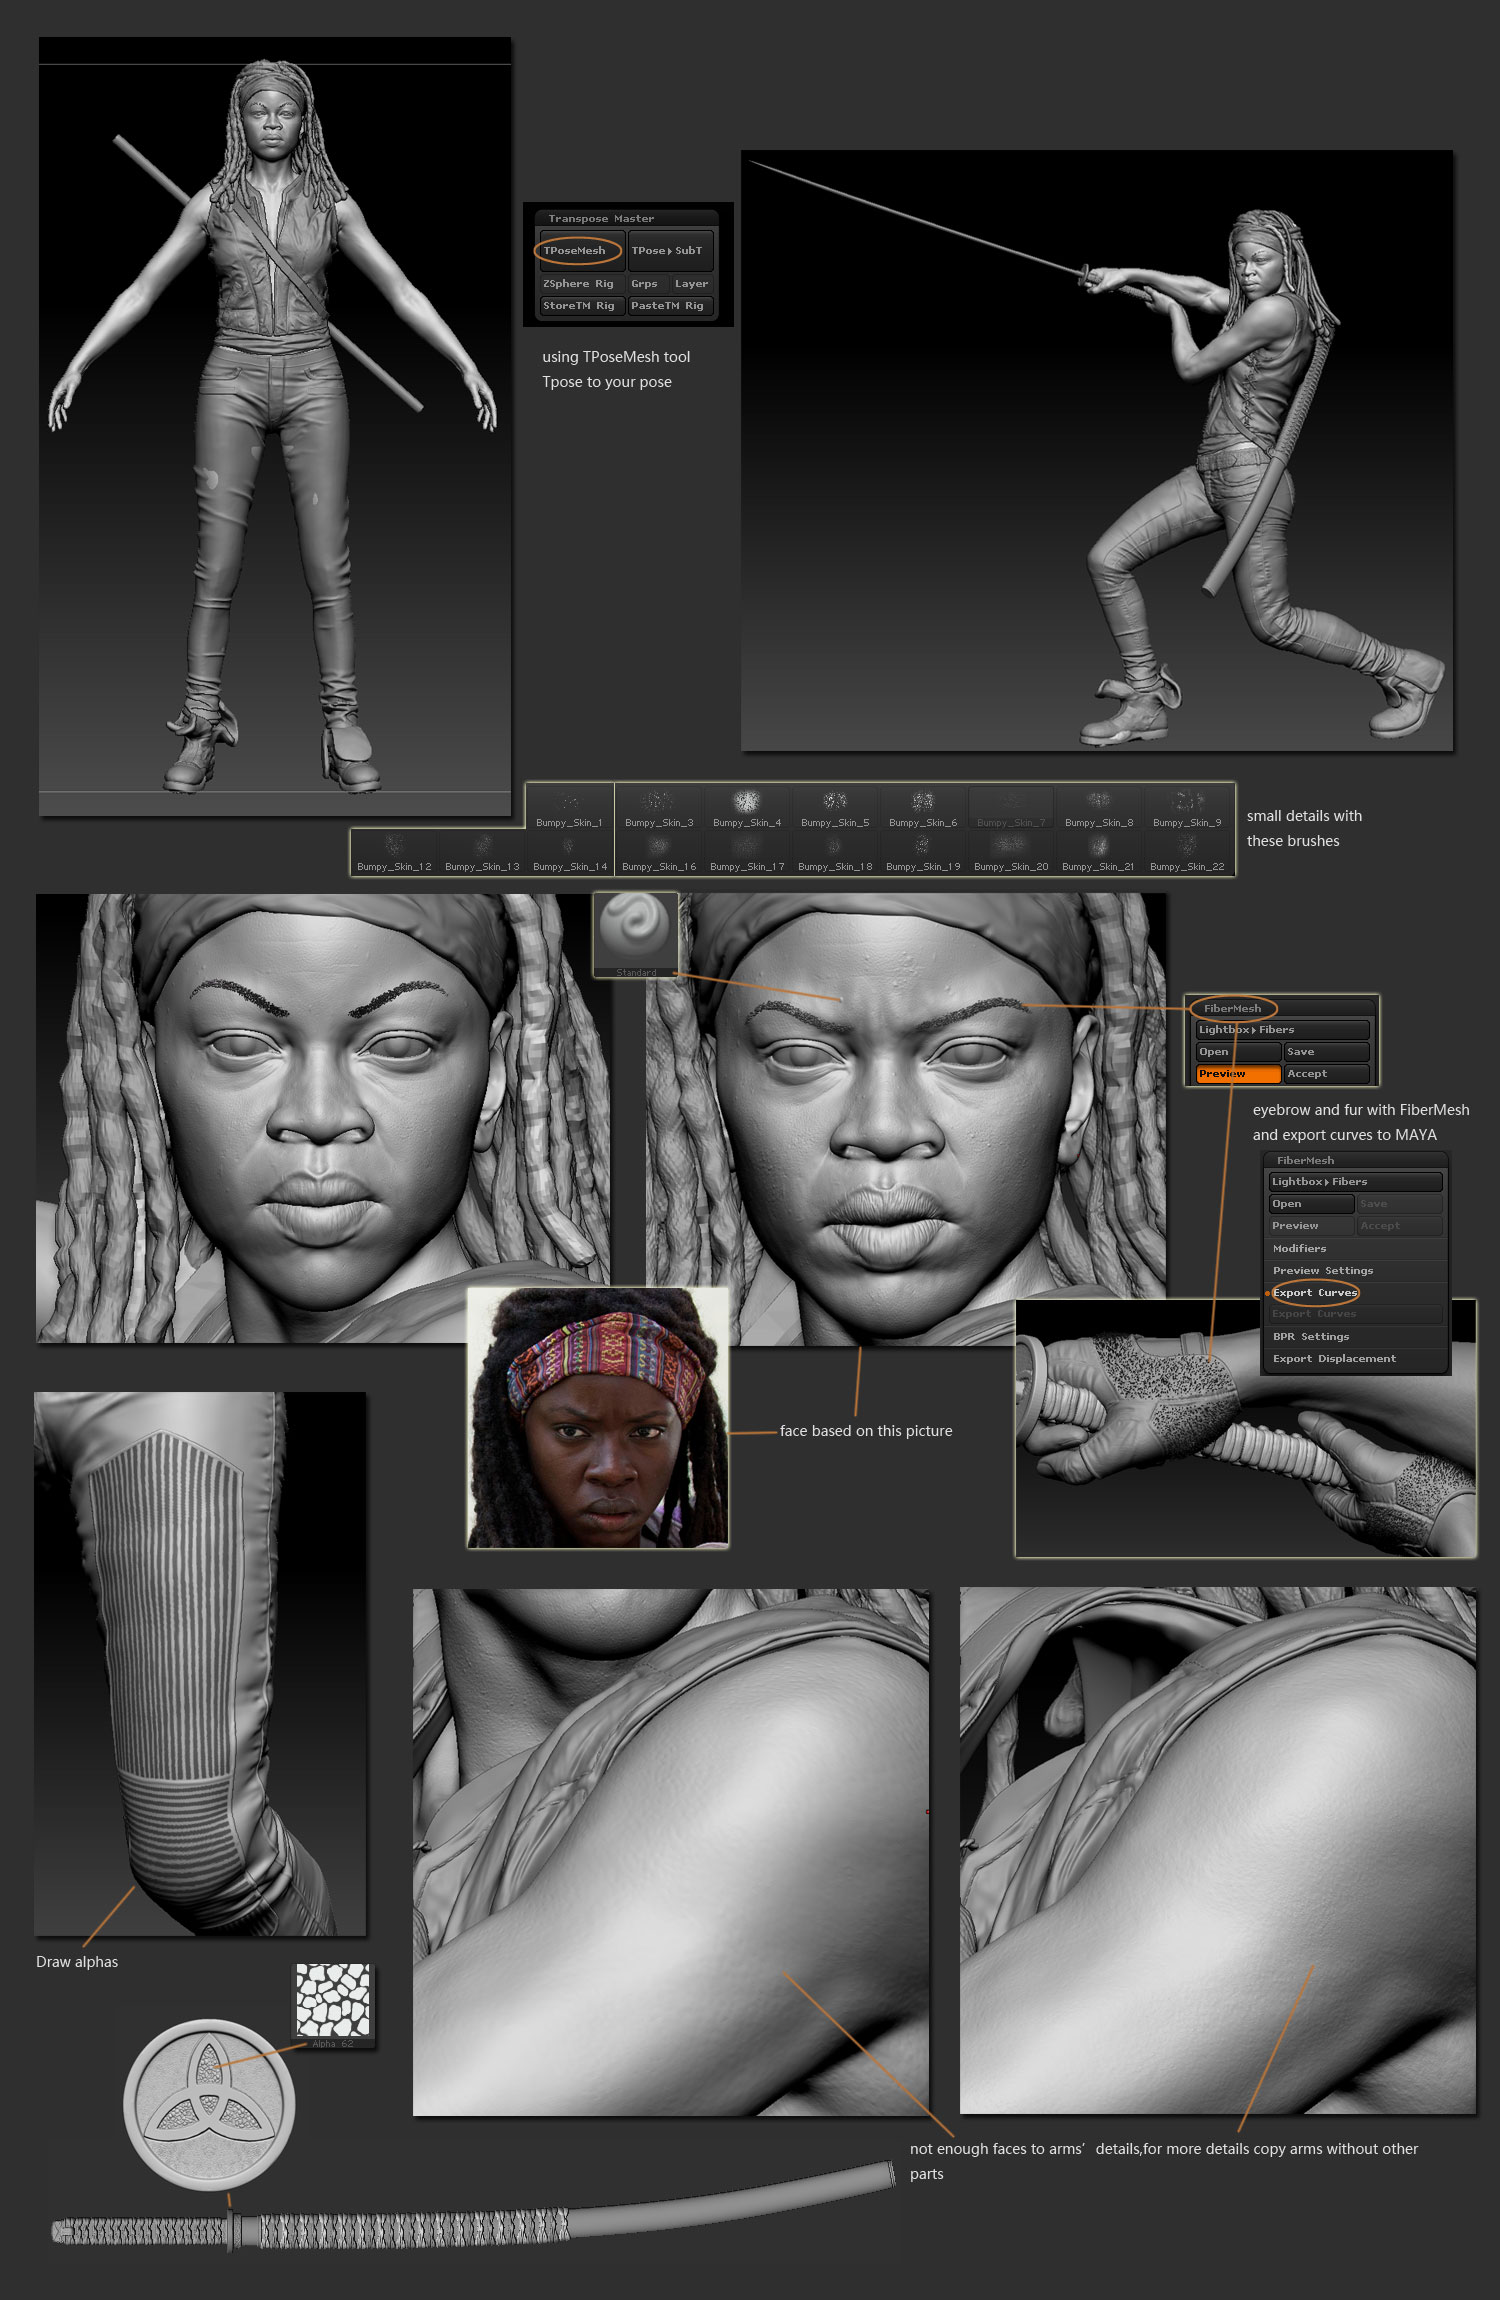Select the Bumpy_Skin_8 brush

click(1098, 807)
